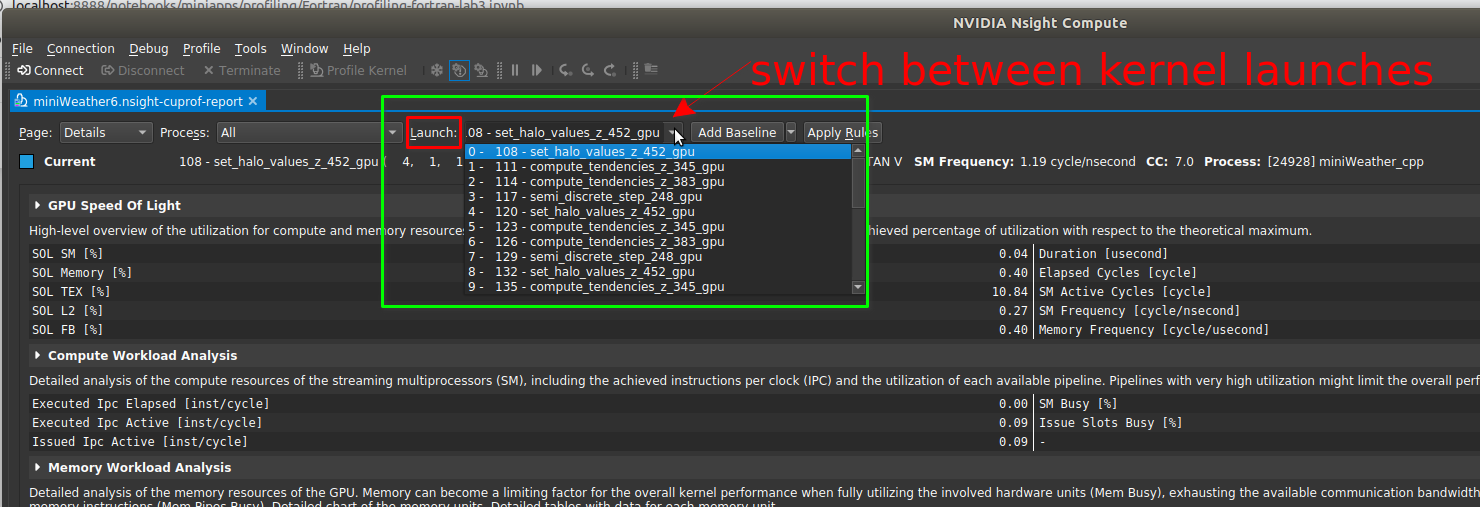Open the Process dropdown showing All

(309, 132)
